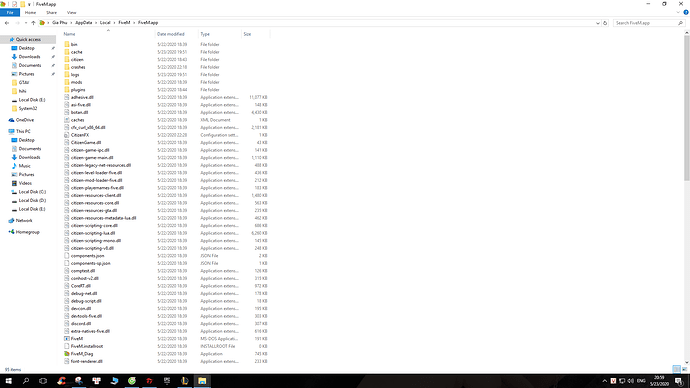Switch to the View ribbon tab
The height and width of the screenshot is (388, 690).
(x=71, y=13)
